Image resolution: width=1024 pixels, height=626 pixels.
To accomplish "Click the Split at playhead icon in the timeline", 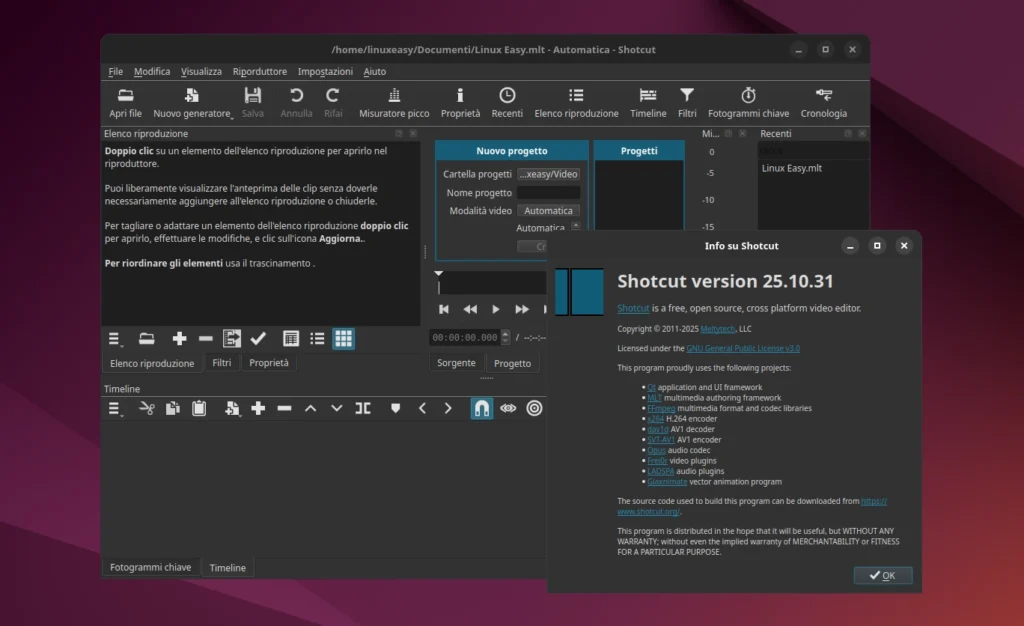I will [363, 408].
